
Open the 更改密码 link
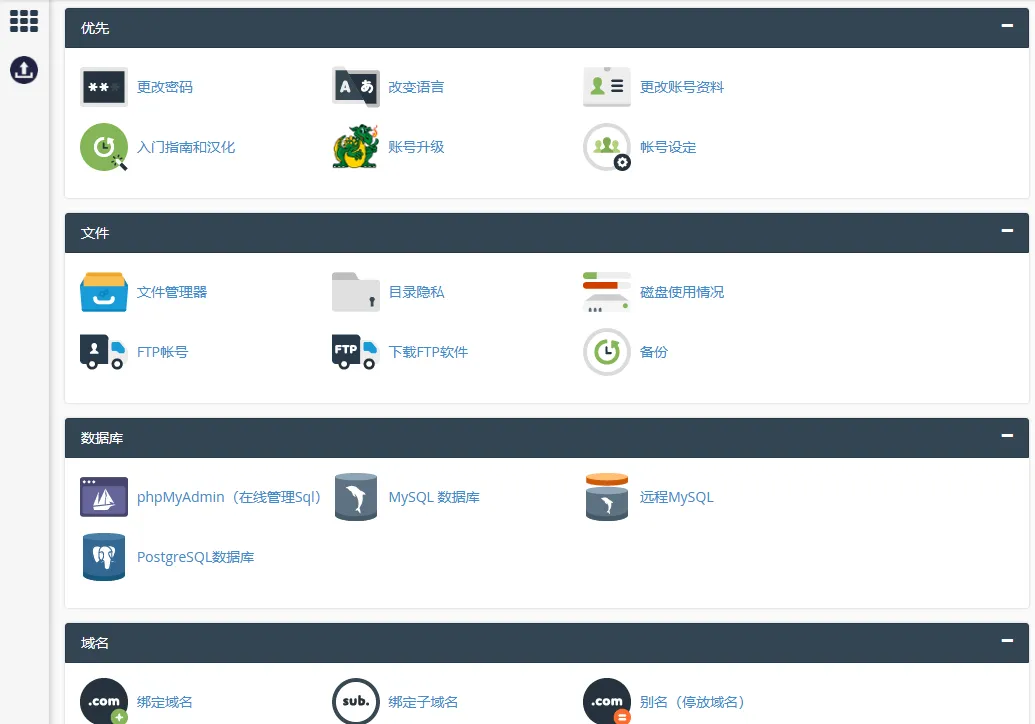(165, 87)
